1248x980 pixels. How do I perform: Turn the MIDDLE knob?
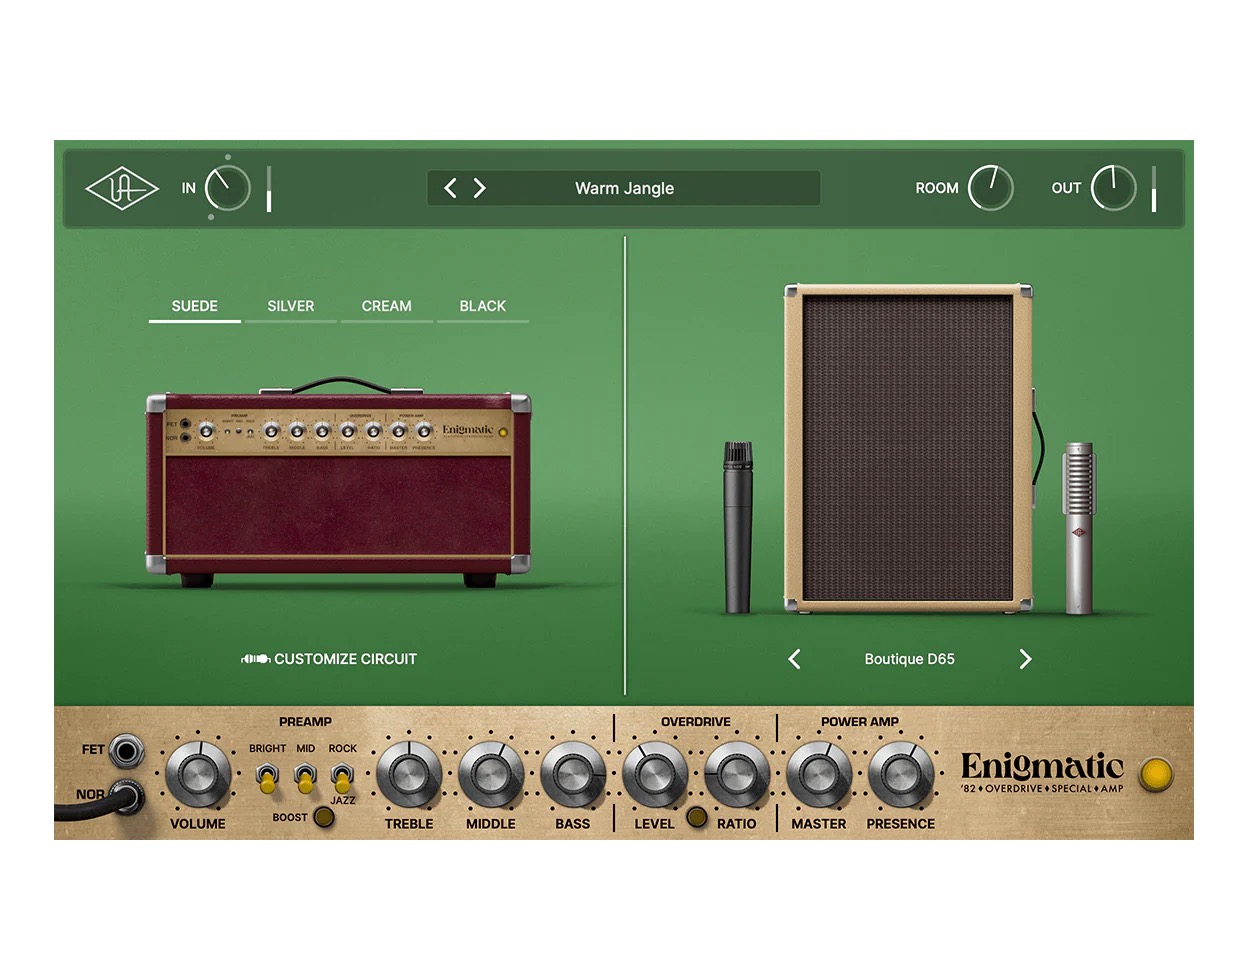coord(491,776)
